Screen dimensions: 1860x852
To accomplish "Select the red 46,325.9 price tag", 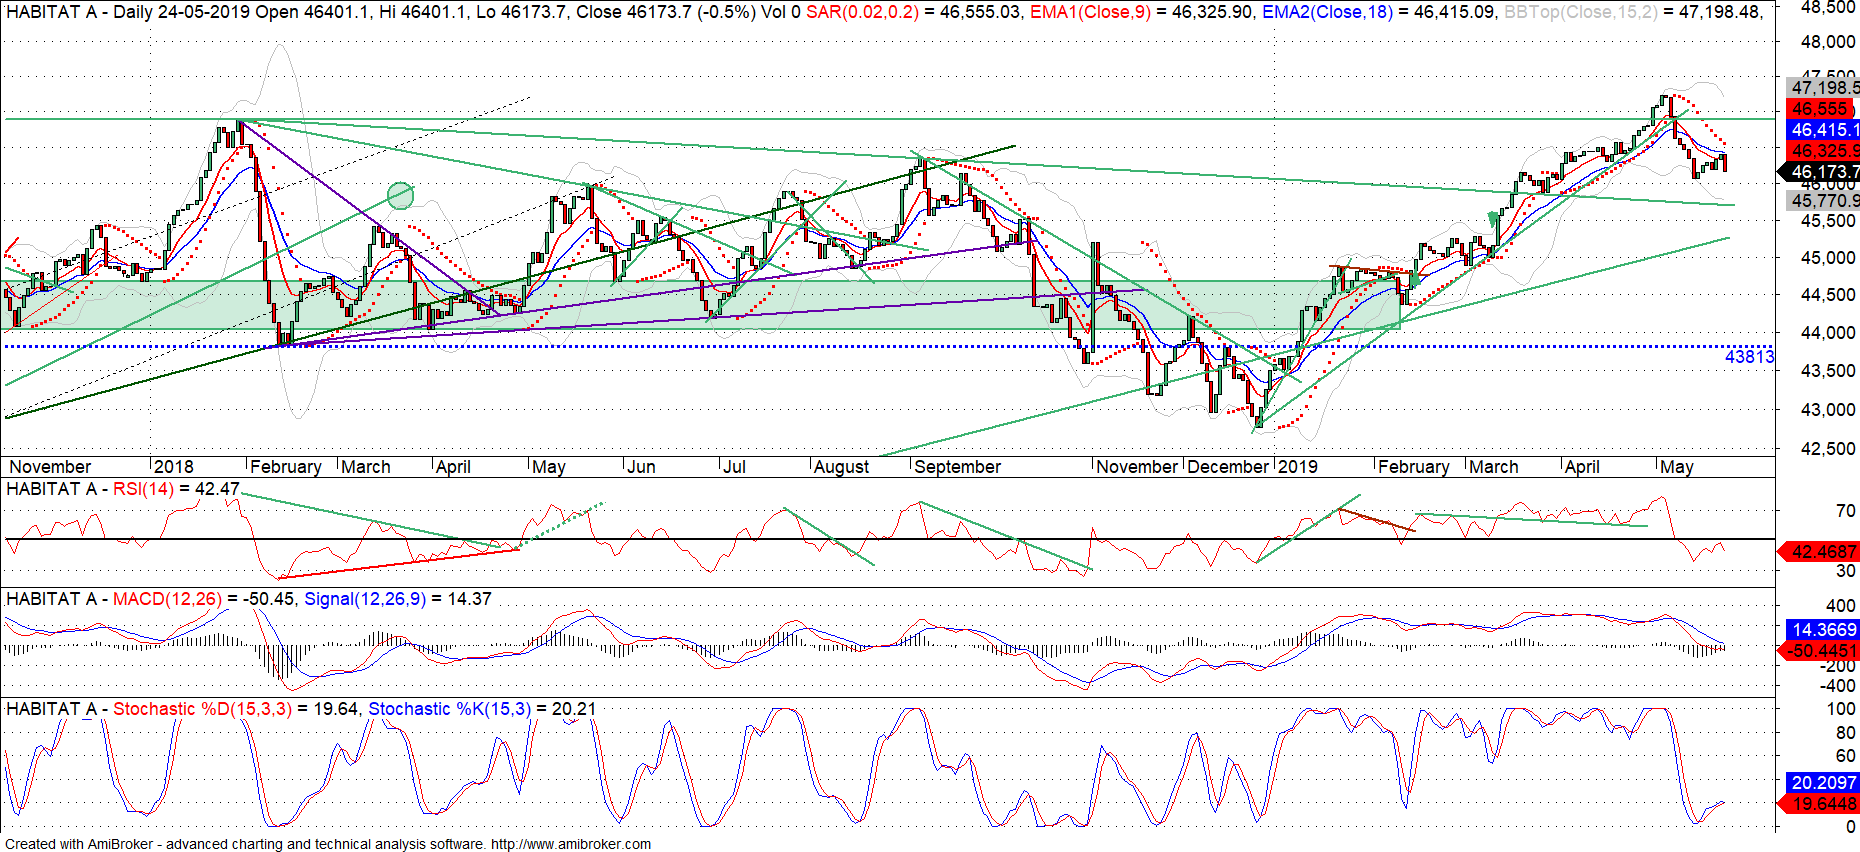I will tap(1822, 151).
